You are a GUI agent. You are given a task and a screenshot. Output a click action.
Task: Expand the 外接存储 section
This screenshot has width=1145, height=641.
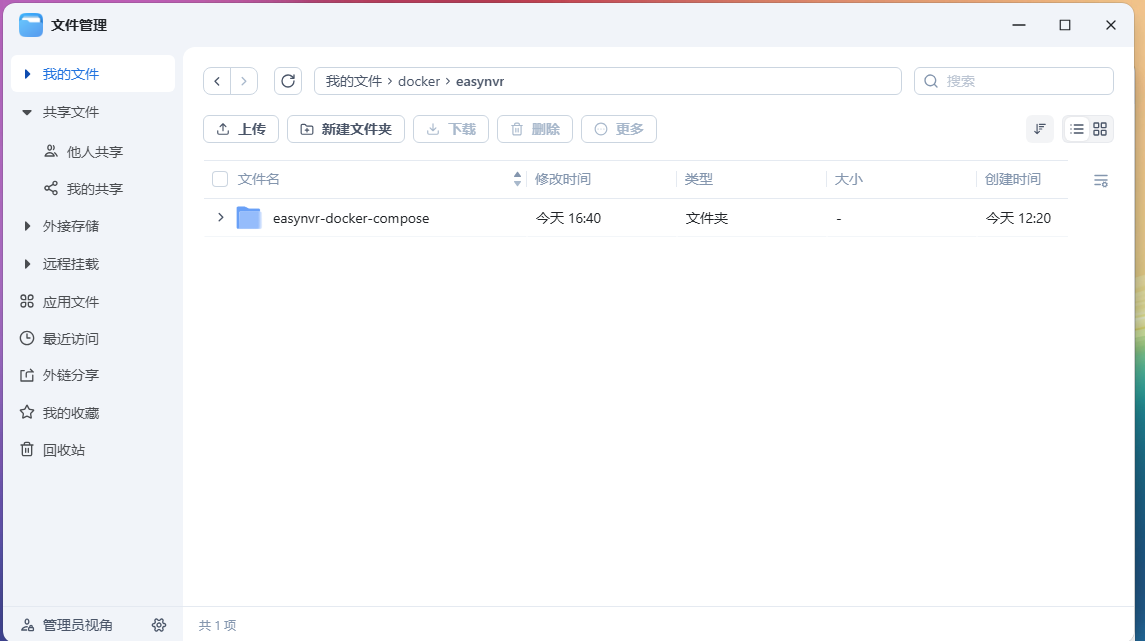tap(27, 226)
